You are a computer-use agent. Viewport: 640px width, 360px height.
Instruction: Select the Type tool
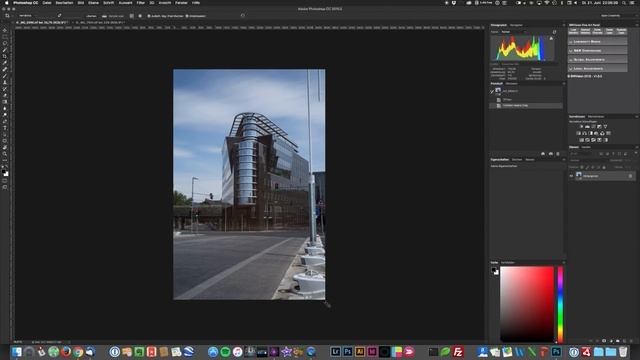tap(5, 128)
